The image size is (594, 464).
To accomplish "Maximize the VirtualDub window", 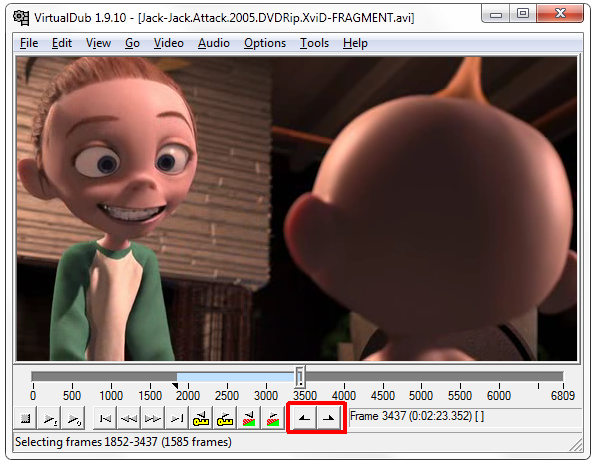I will pos(523,14).
